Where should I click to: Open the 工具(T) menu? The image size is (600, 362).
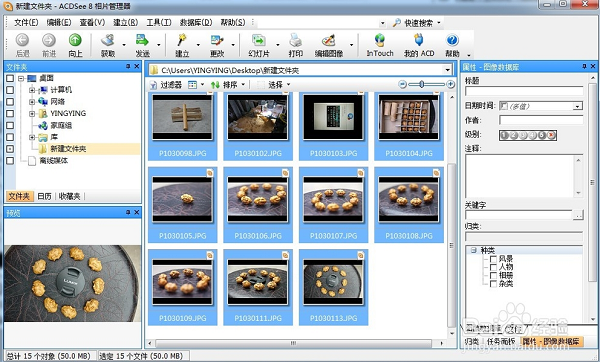pos(159,23)
